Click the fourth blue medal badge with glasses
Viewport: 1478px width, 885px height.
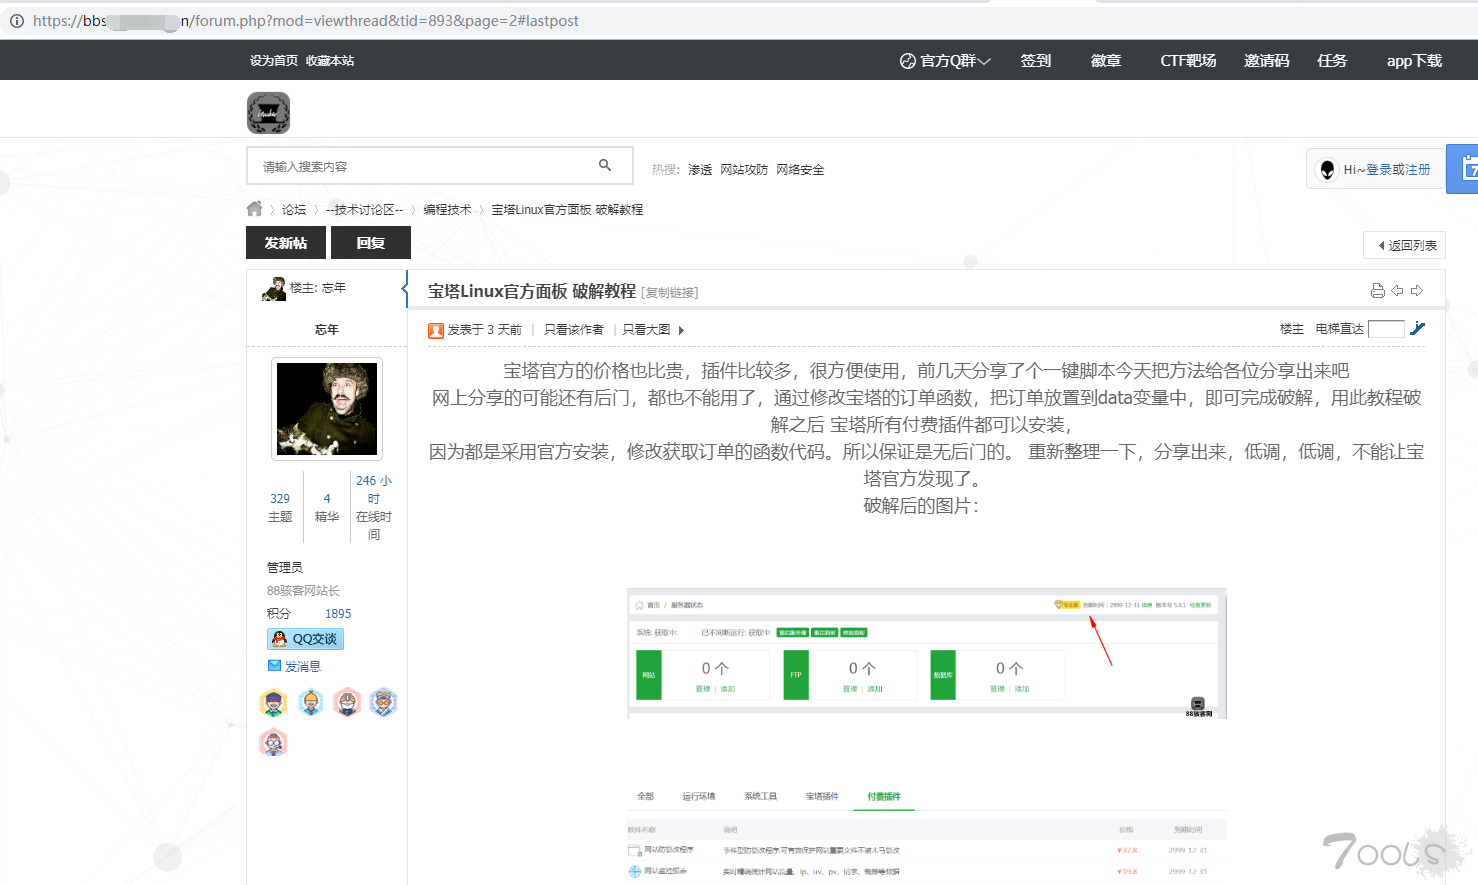[383, 703]
